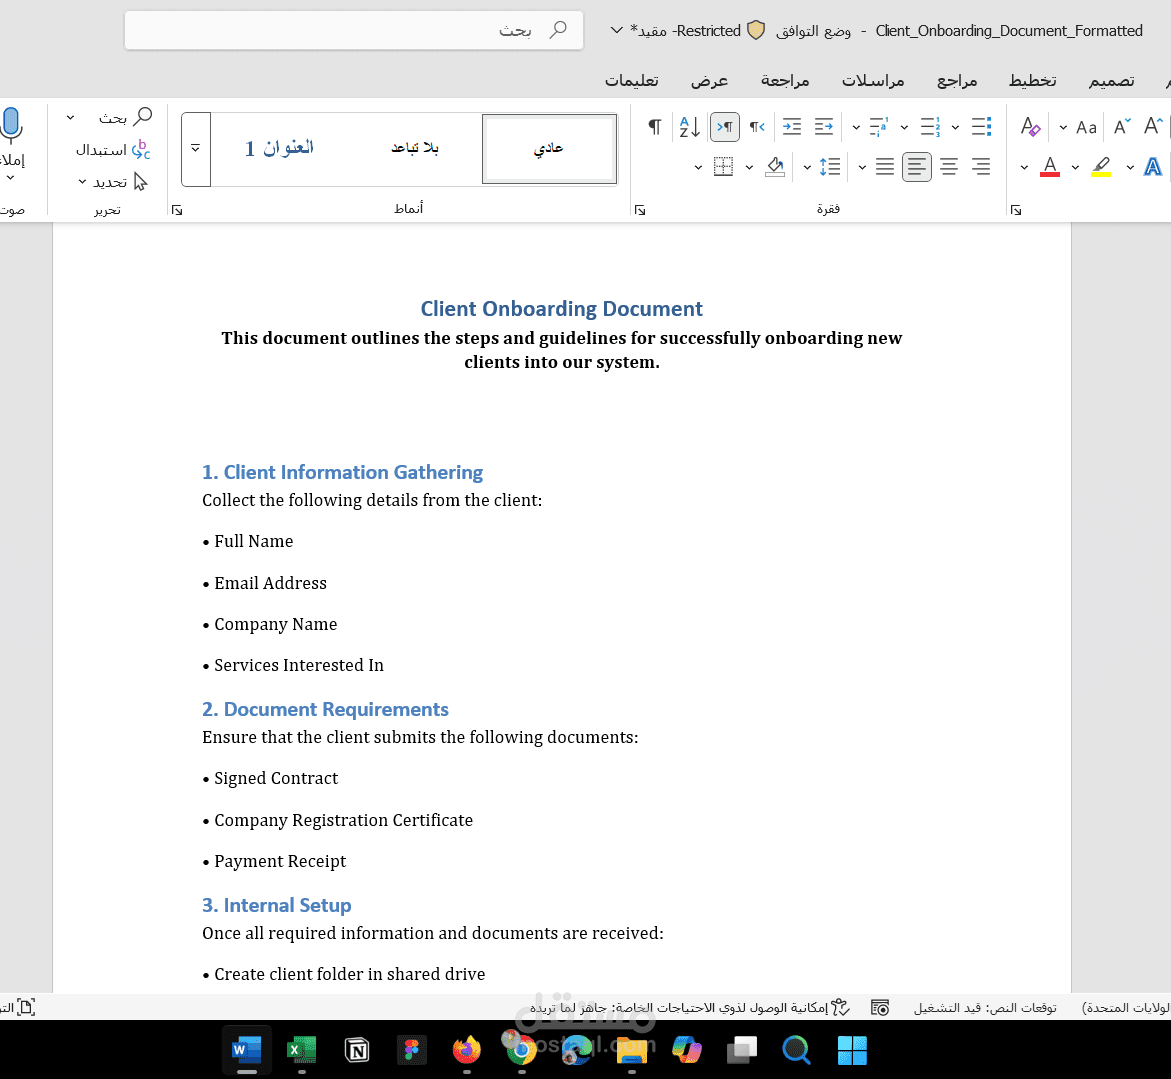The width and height of the screenshot is (1171, 1079).
Task: Open the مراسلات tab
Action: coord(873,81)
